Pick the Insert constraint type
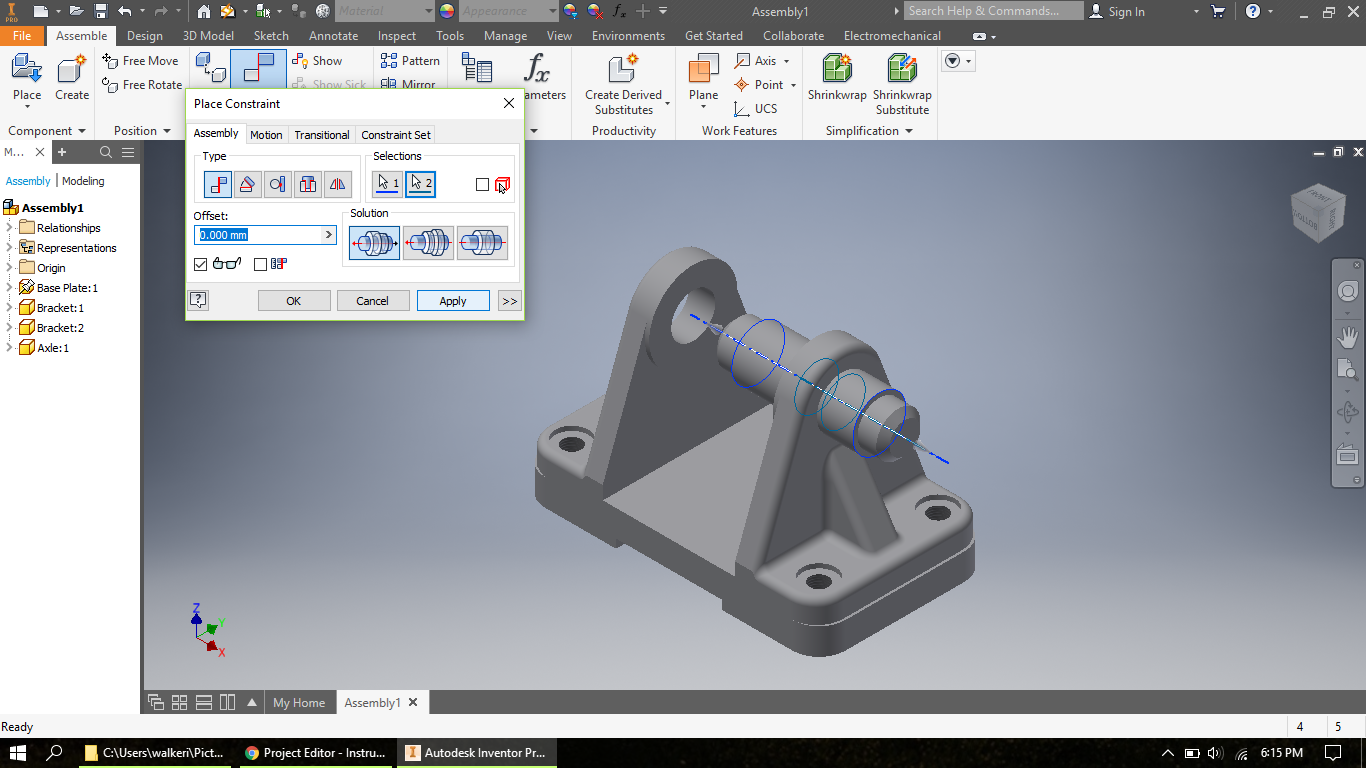1366x768 pixels. click(307, 184)
